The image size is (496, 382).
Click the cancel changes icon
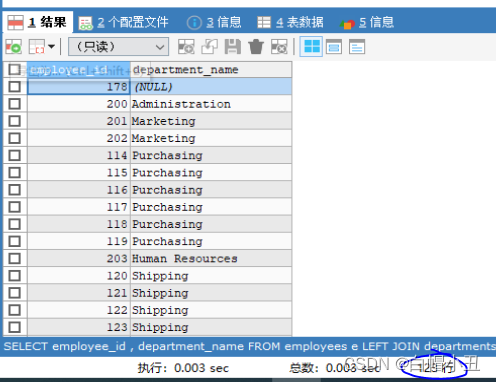pyautogui.click(x=279, y=47)
